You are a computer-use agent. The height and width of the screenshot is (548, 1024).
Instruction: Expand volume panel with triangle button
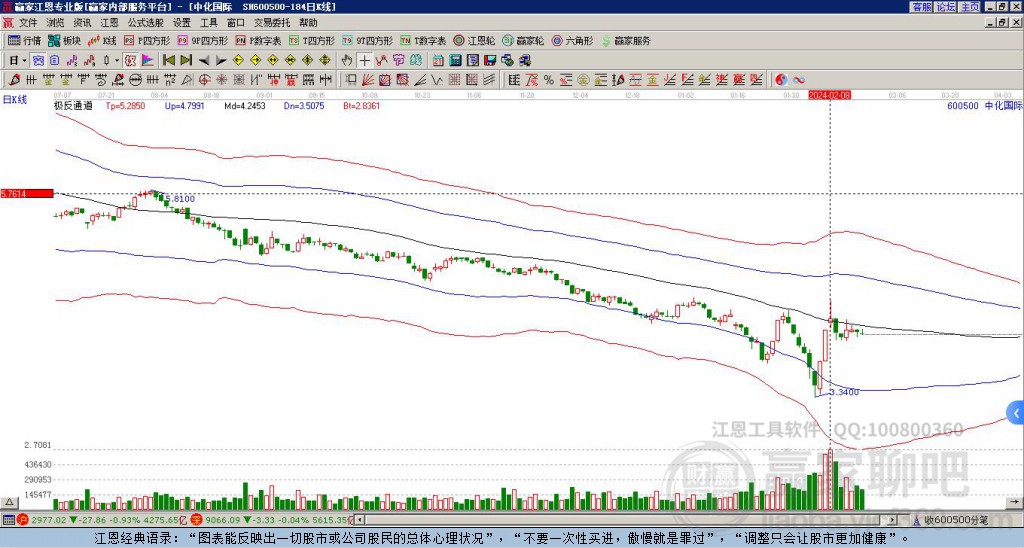9,502
